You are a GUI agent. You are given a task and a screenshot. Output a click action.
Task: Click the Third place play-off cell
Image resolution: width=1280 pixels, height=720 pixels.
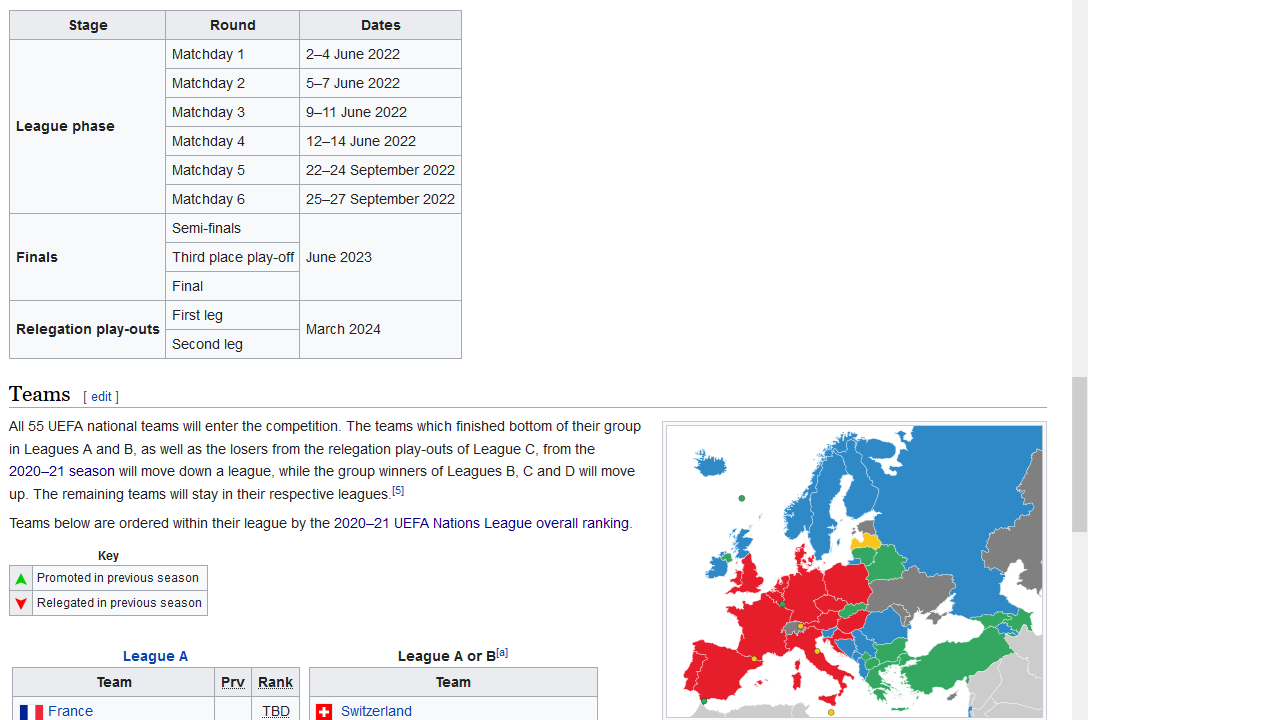tap(232, 257)
